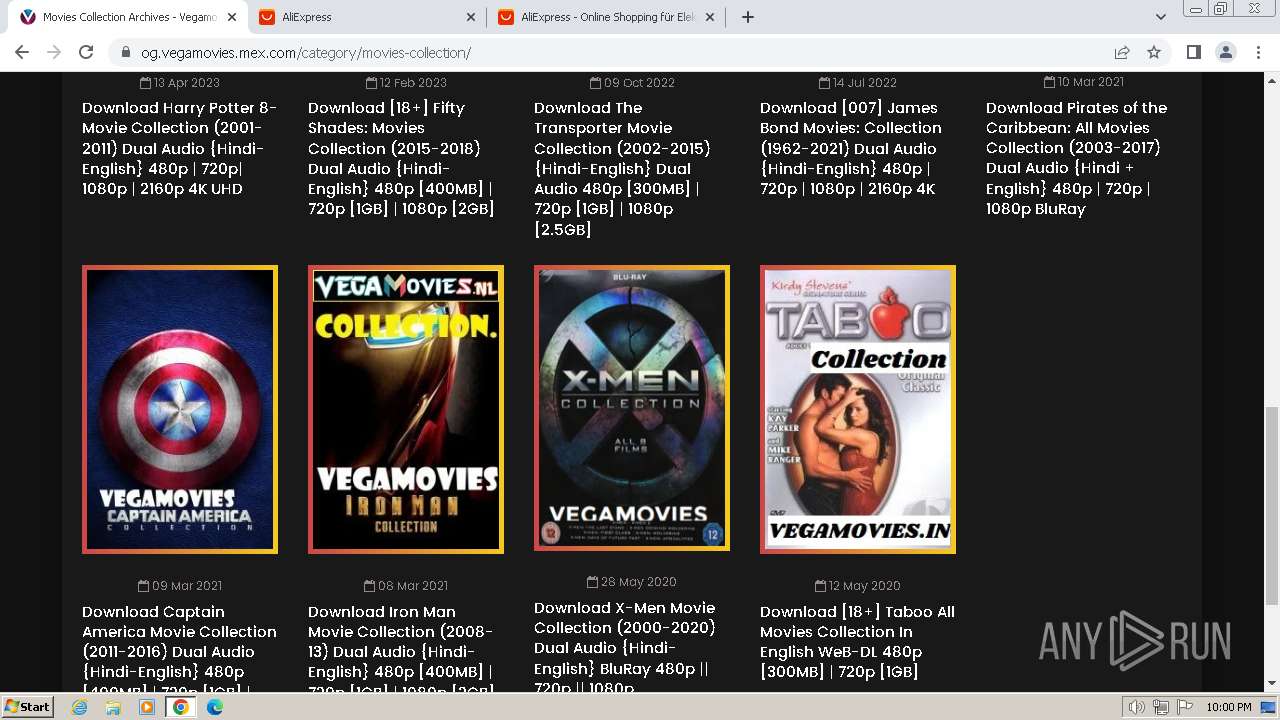Click the taskbar clock showing 10:00 PM
The width and height of the screenshot is (1280, 720).
(x=1228, y=707)
